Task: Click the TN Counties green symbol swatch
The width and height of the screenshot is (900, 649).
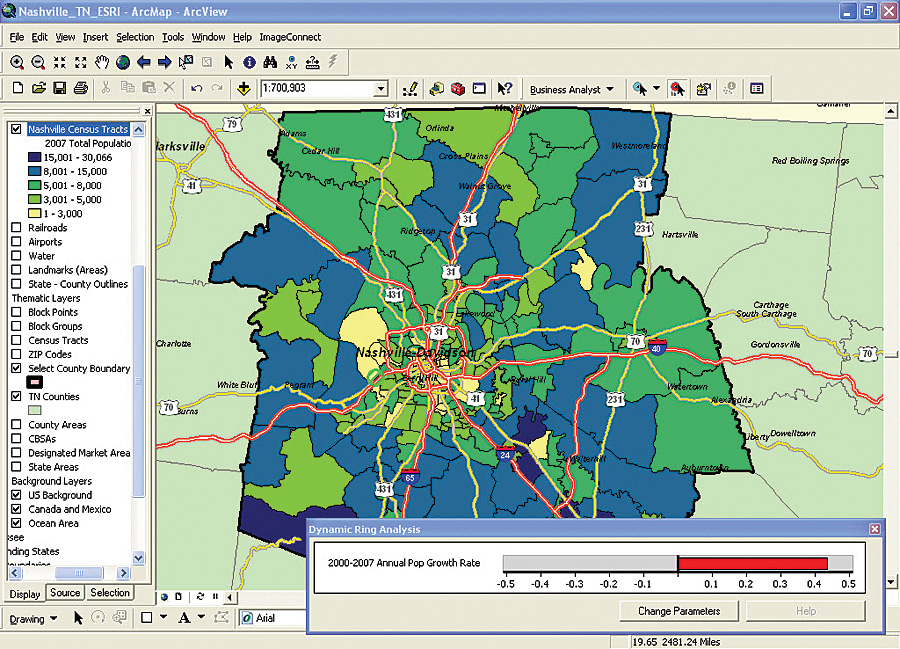Action: coord(34,410)
